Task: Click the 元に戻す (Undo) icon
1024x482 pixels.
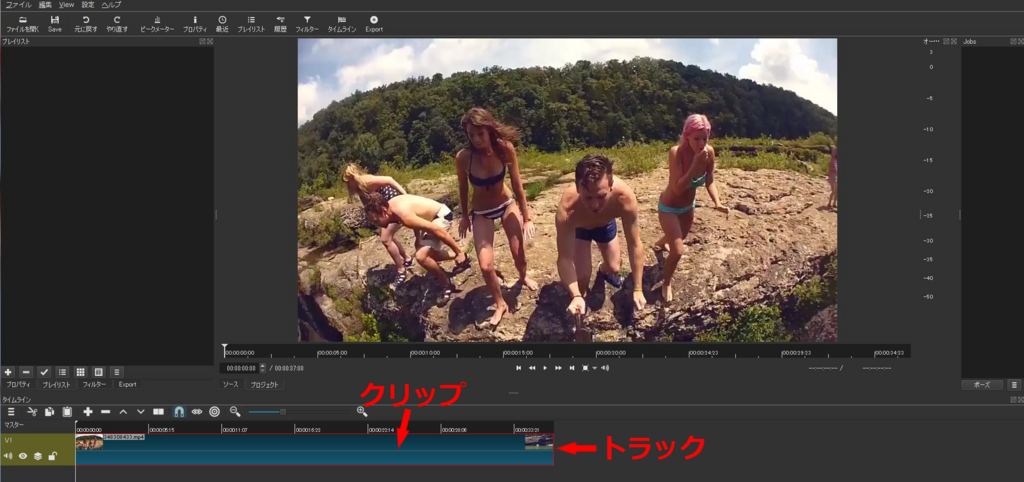Action: coord(86,24)
